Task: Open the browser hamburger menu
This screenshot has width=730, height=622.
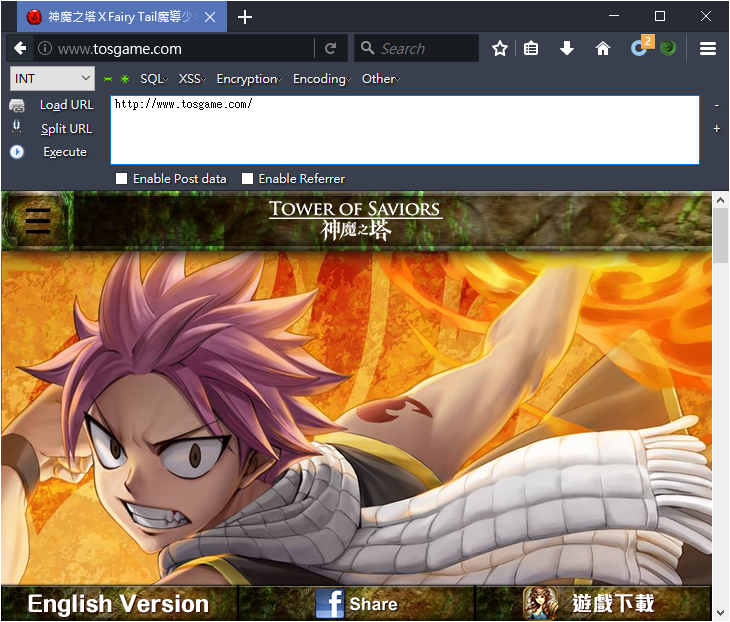Action: (x=708, y=48)
